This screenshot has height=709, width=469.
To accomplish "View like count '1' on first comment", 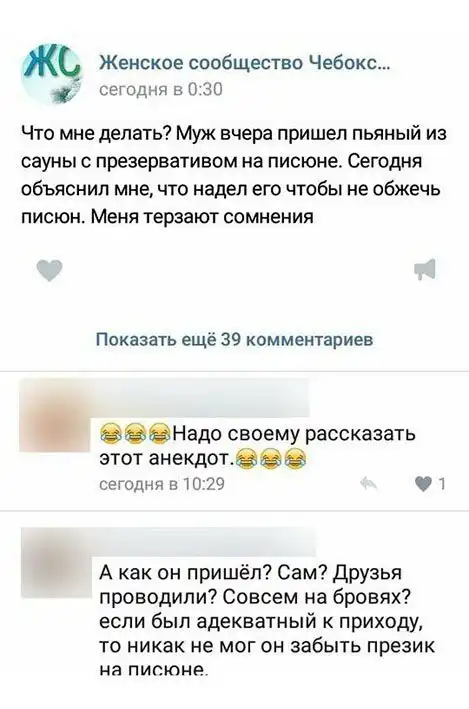I will tap(442, 485).
